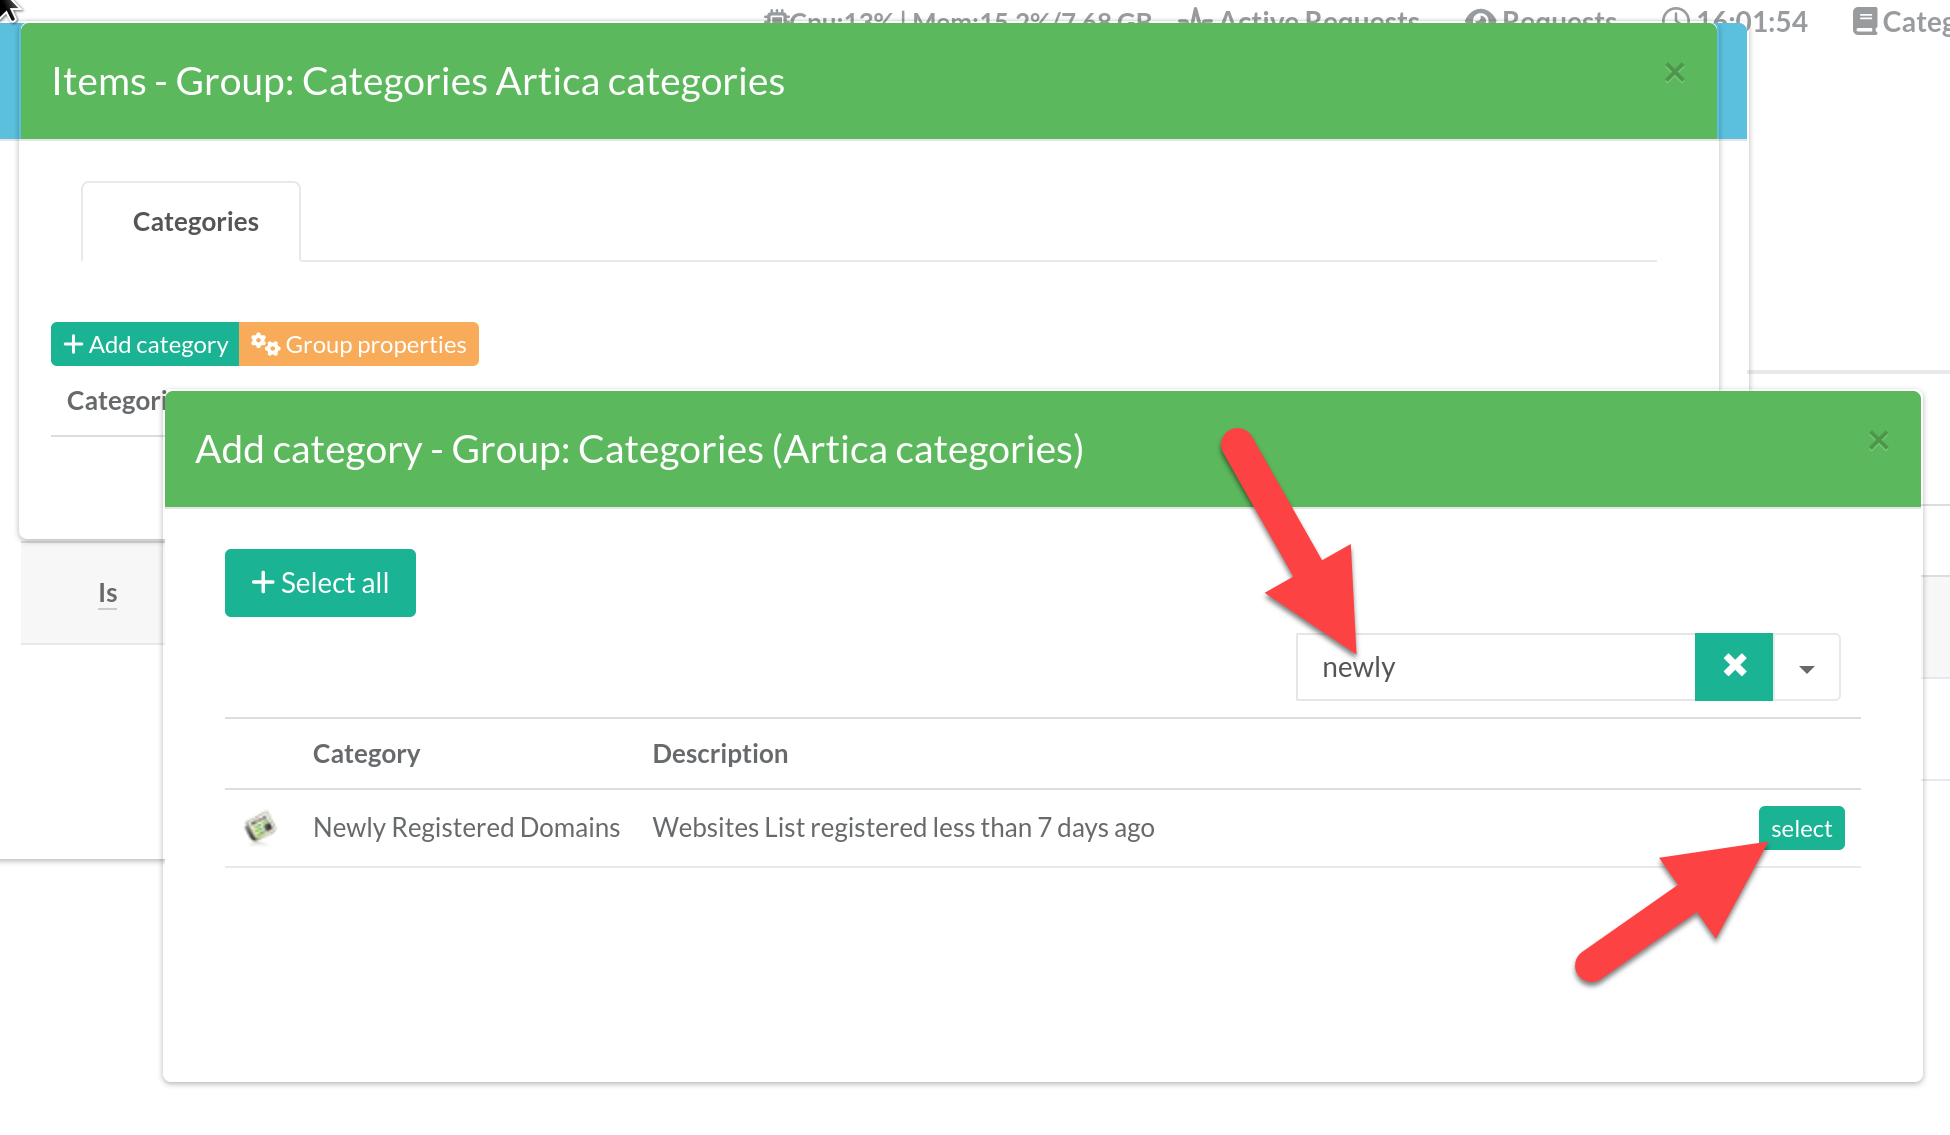This screenshot has height=1135, width=1950.
Task: Select the Newly Registered Domains category
Action: click(1801, 828)
